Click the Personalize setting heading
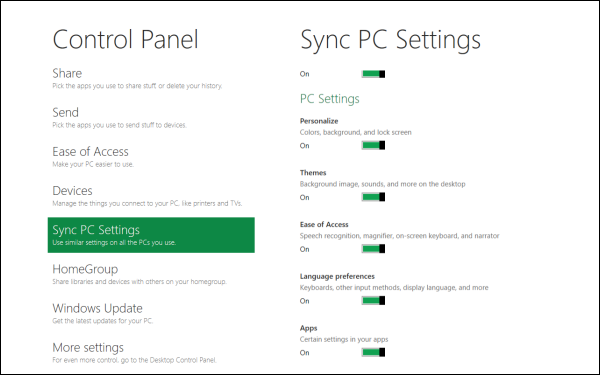 pyautogui.click(x=319, y=121)
